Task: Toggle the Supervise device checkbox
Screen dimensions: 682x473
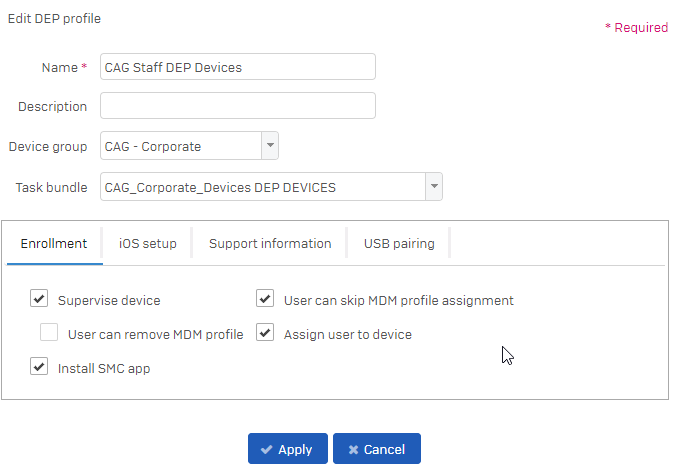Action: (39, 299)
